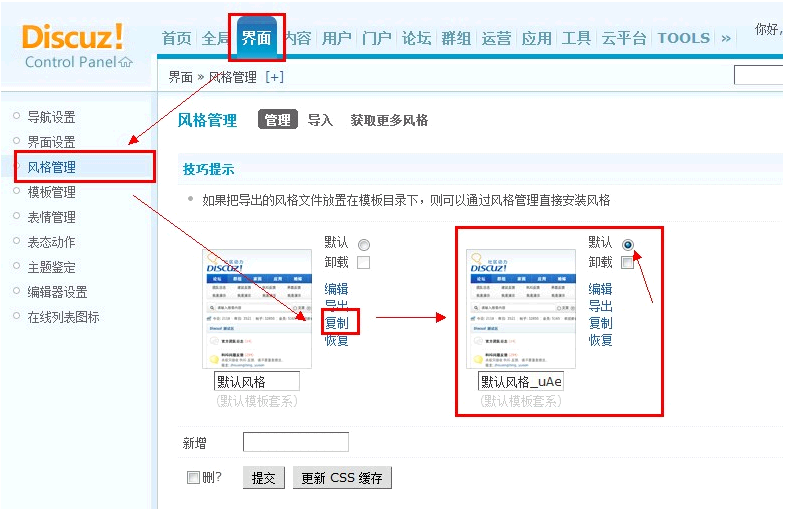Open the 运营 top navigation tab
This screenshot has width=785, height=509.
pyautogui.click(x=496, y=38)
